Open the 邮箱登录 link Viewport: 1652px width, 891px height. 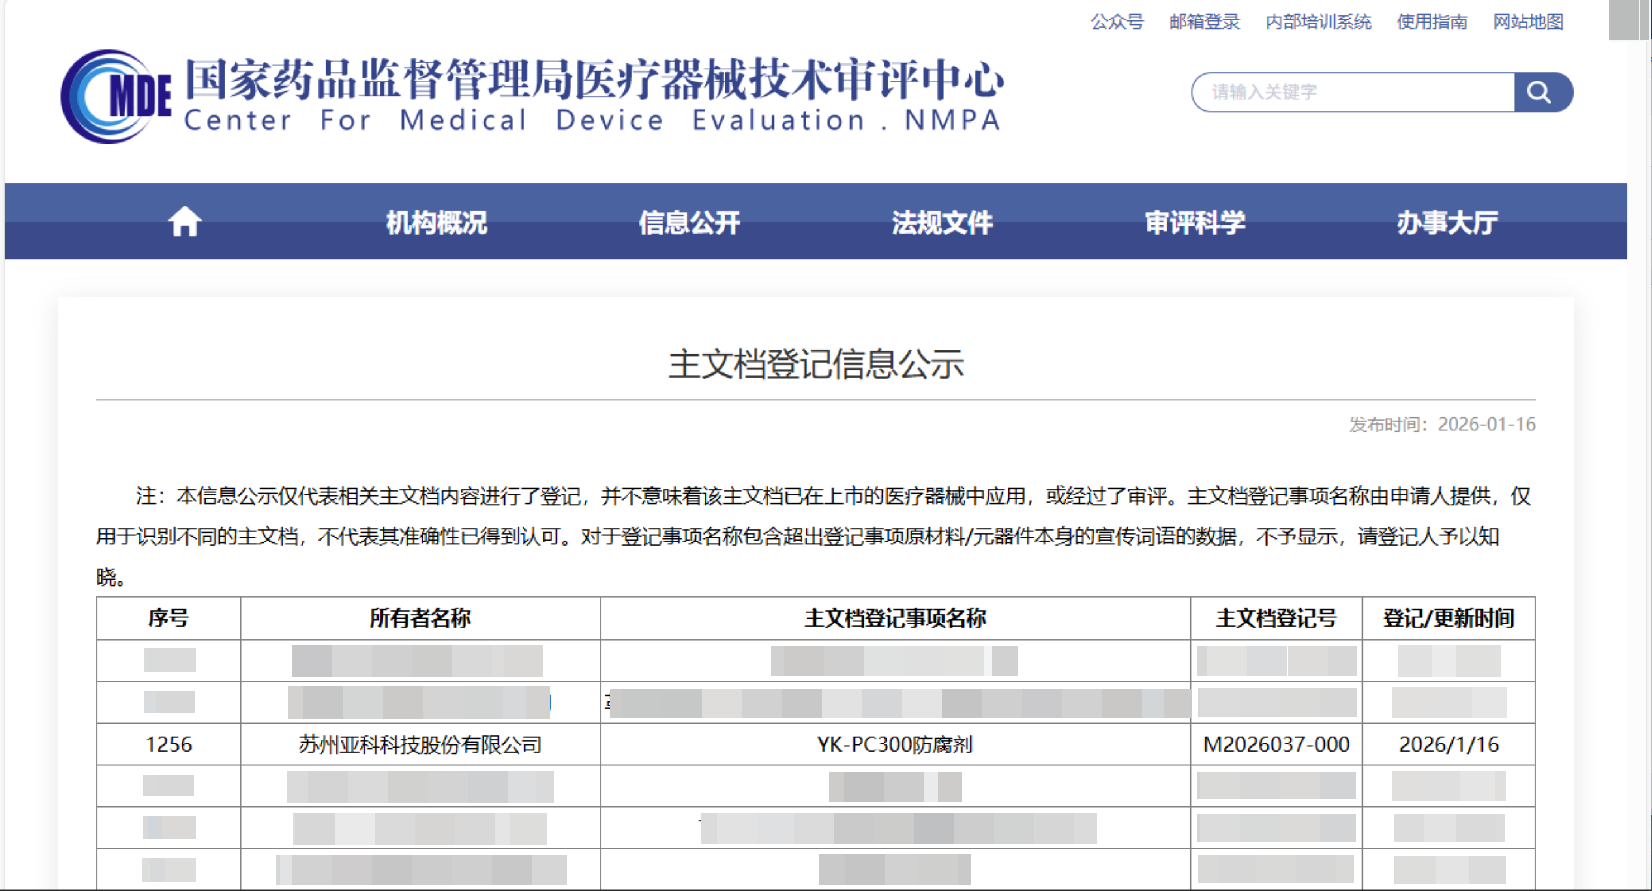(x=1204, y=22)
